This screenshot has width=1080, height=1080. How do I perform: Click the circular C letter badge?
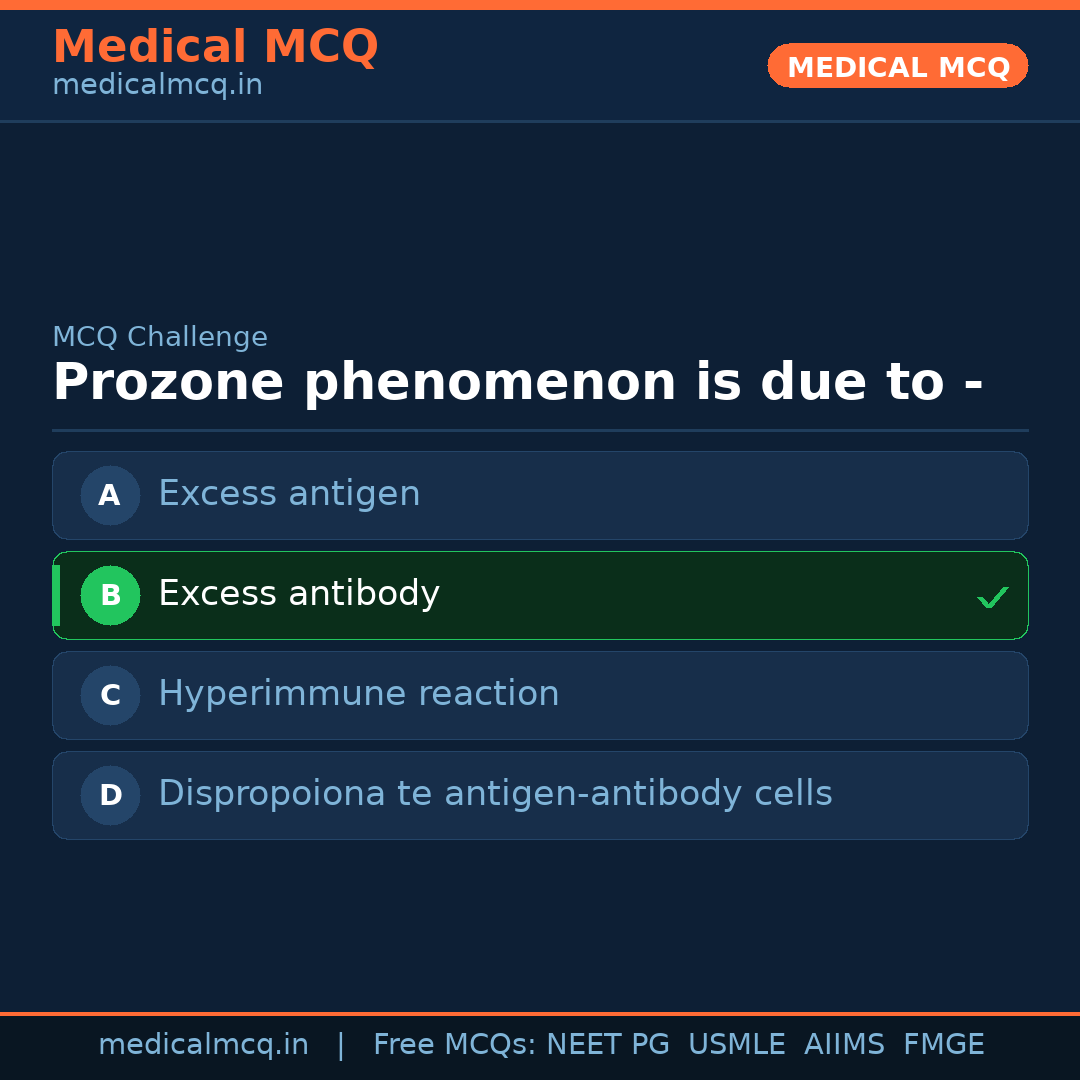click(110, 695)
